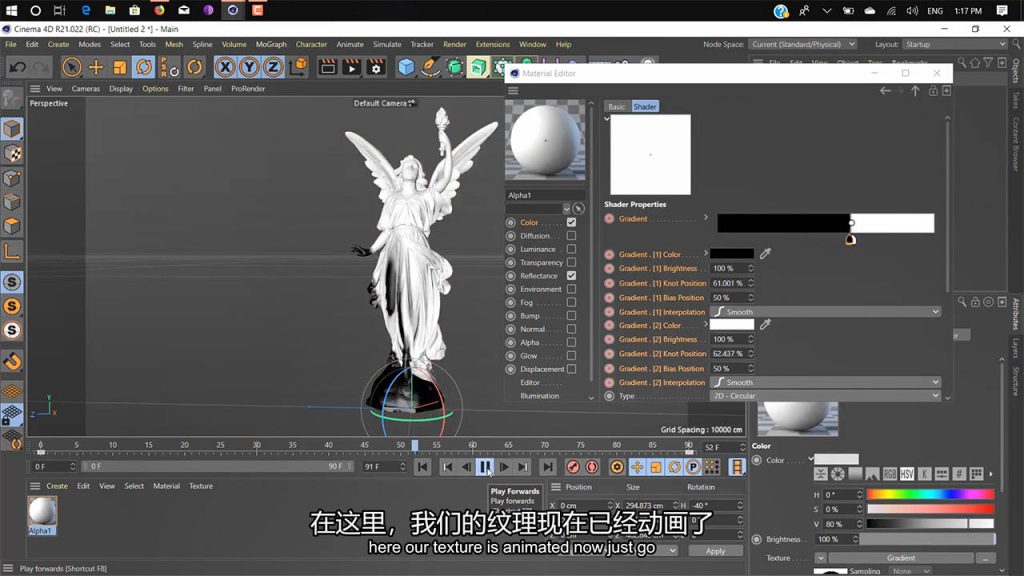
Task: Switch to the Basic tab
Action: [616, 106]
